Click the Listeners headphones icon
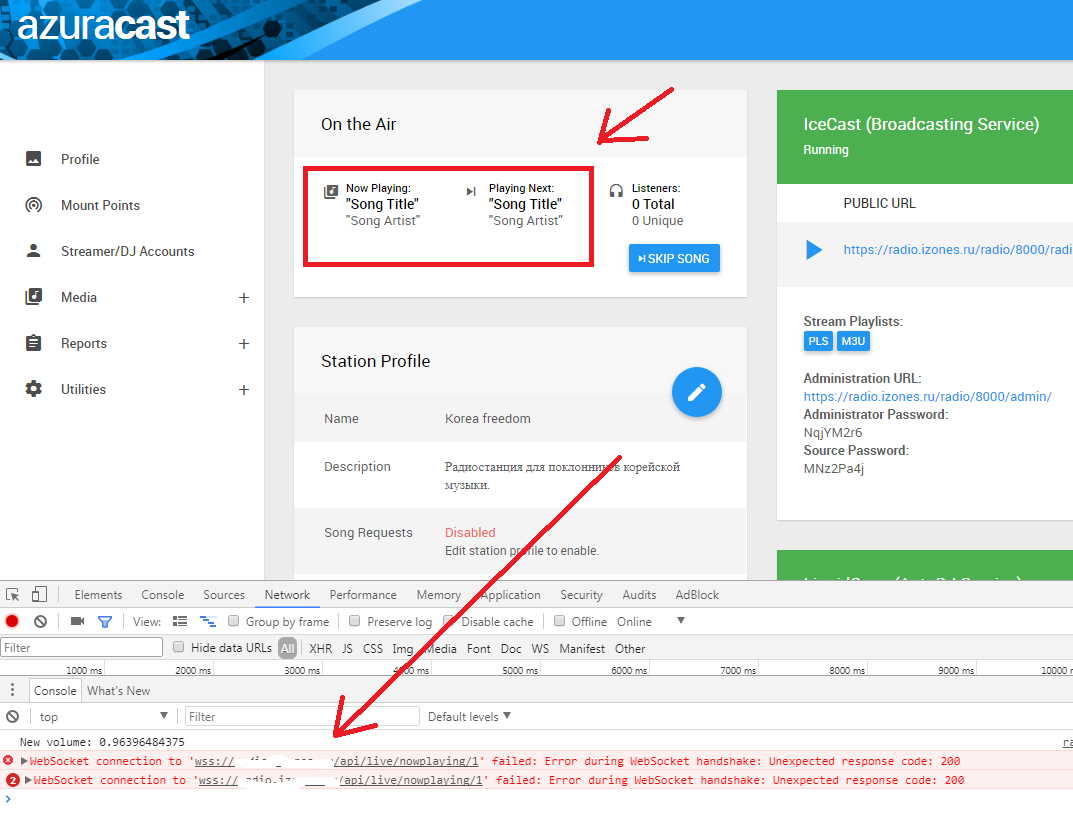 point(616,191)
